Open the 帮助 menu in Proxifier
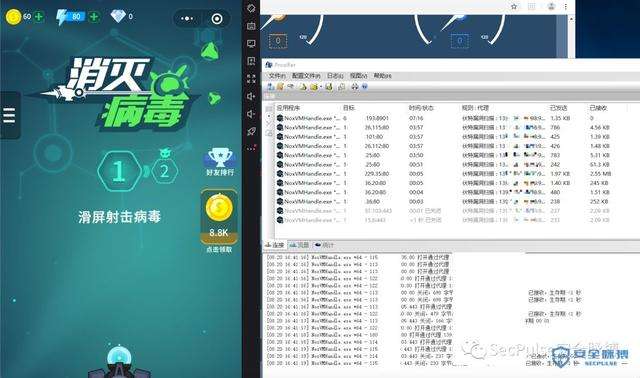This screenshot has width=640, height=378. click(x=382, y=76)
